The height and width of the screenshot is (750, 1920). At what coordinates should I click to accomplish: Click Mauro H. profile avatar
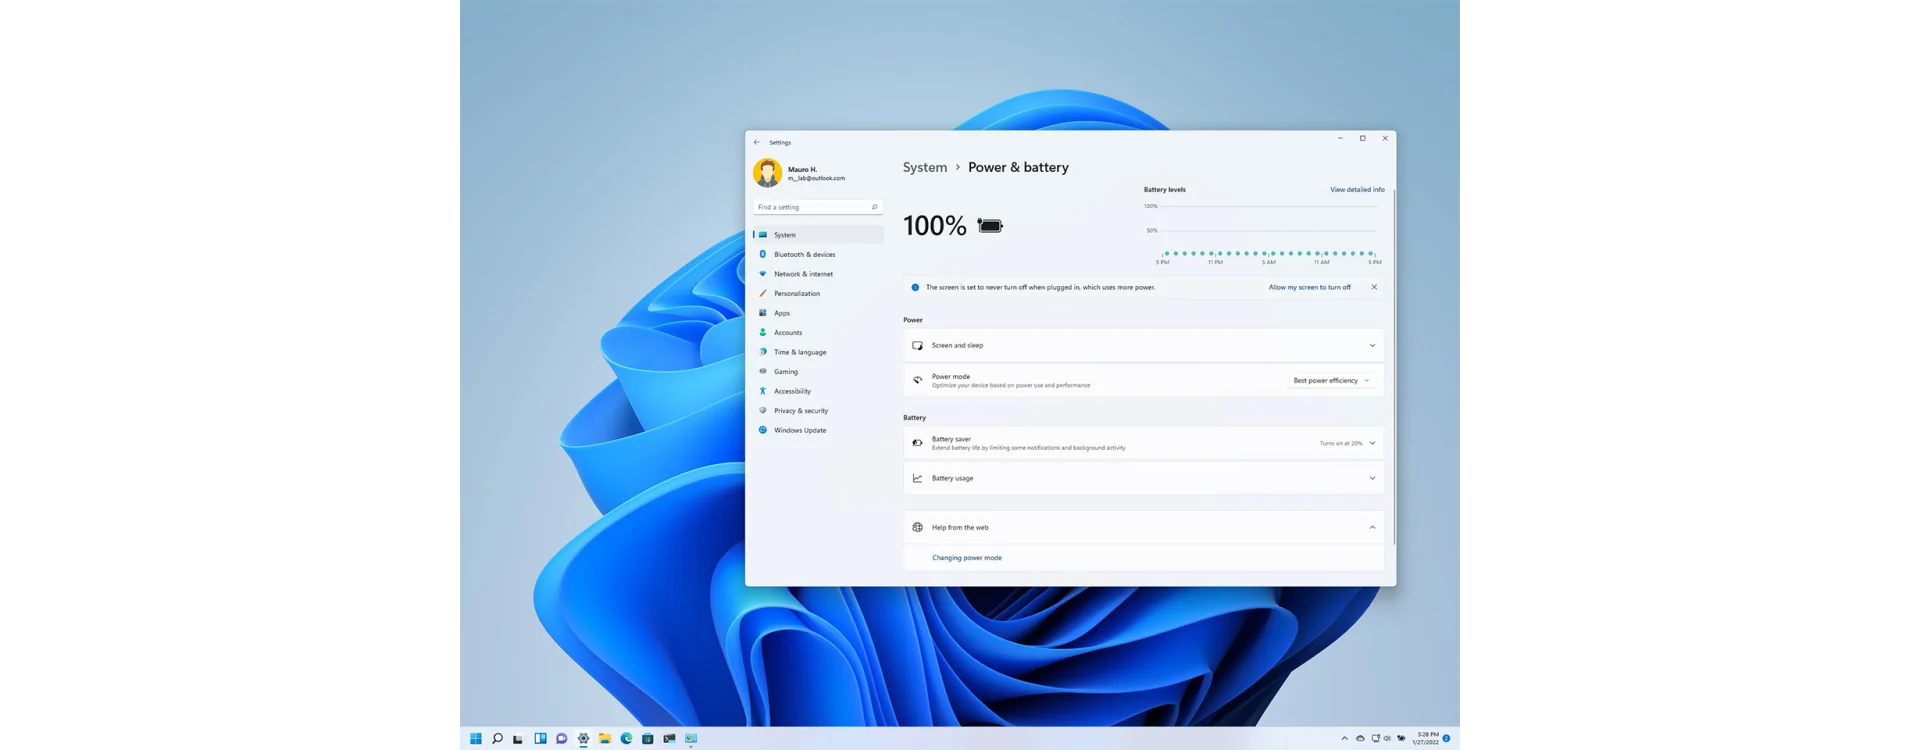767,173
